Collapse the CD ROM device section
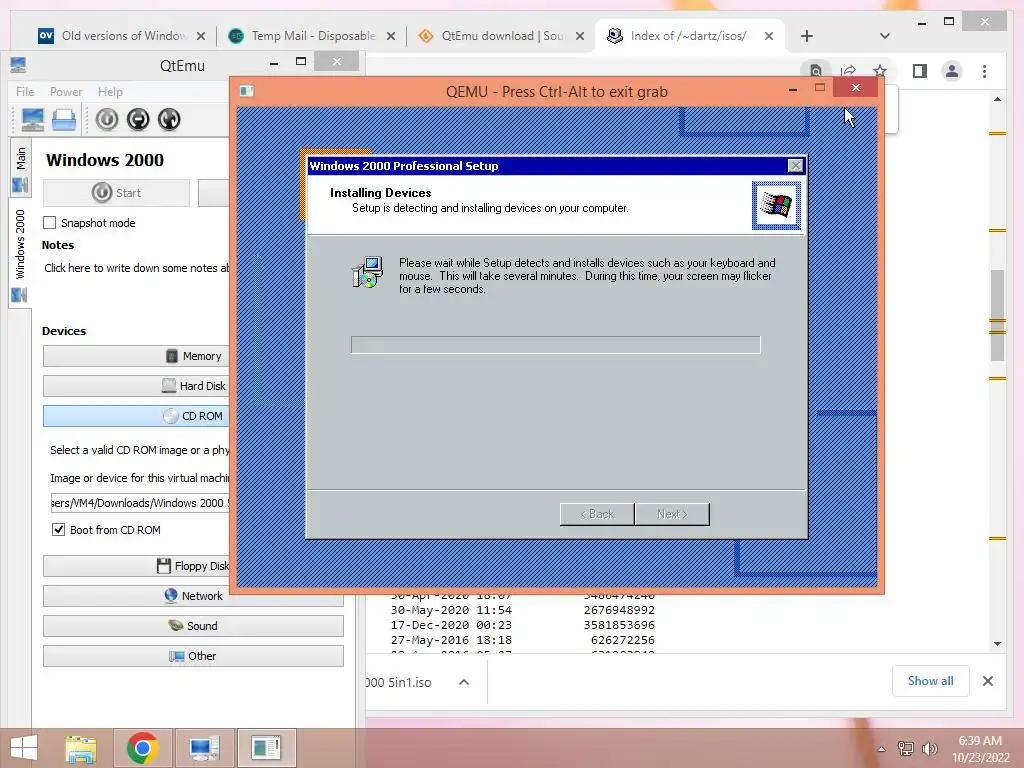Screen dimensions: 1024x768 (136, 416)
